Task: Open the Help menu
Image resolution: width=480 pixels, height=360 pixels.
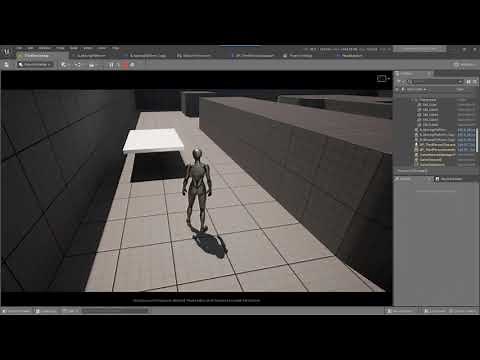Action: [115, 48]
